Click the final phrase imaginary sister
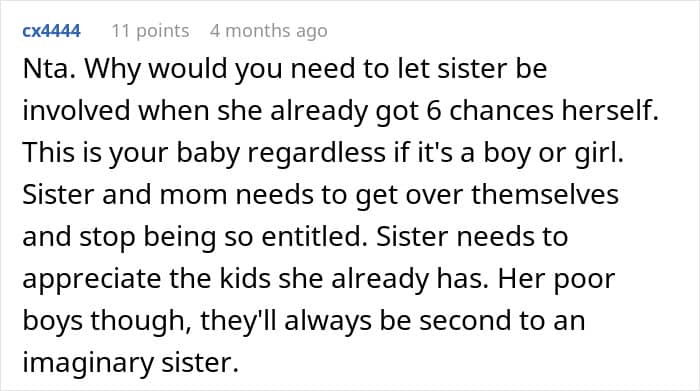 [131, 363]
